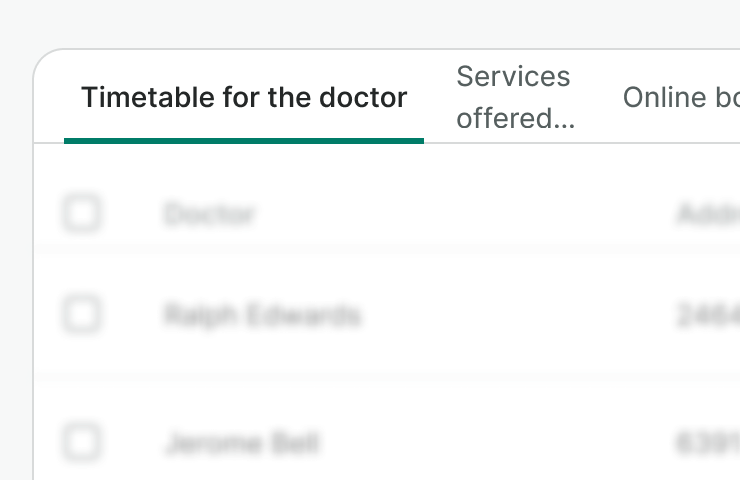Toggle the select-all checkbox in table header

coord(82,213)
